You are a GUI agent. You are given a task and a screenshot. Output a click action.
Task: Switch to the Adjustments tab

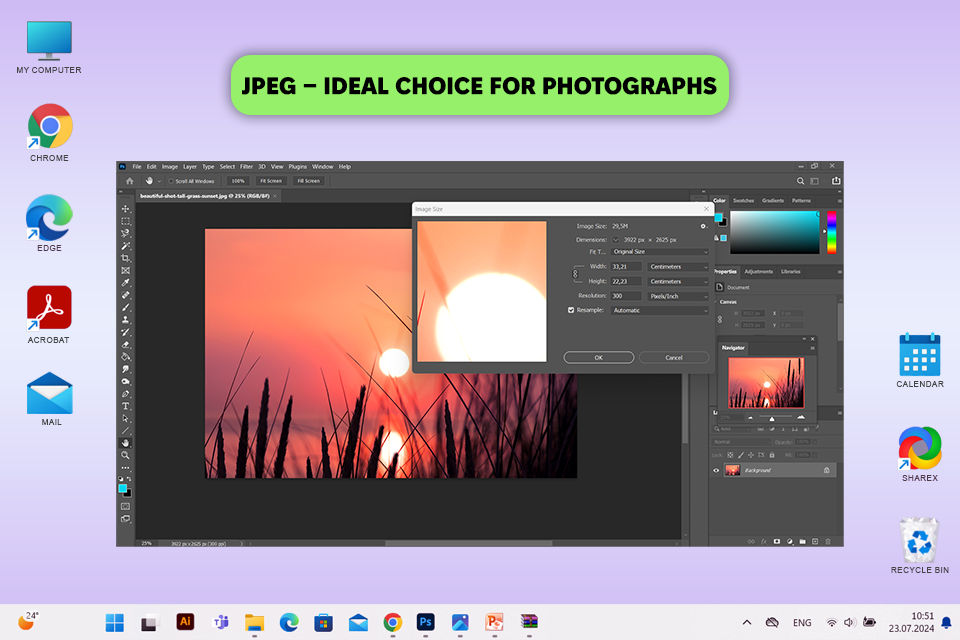(759, 271)
